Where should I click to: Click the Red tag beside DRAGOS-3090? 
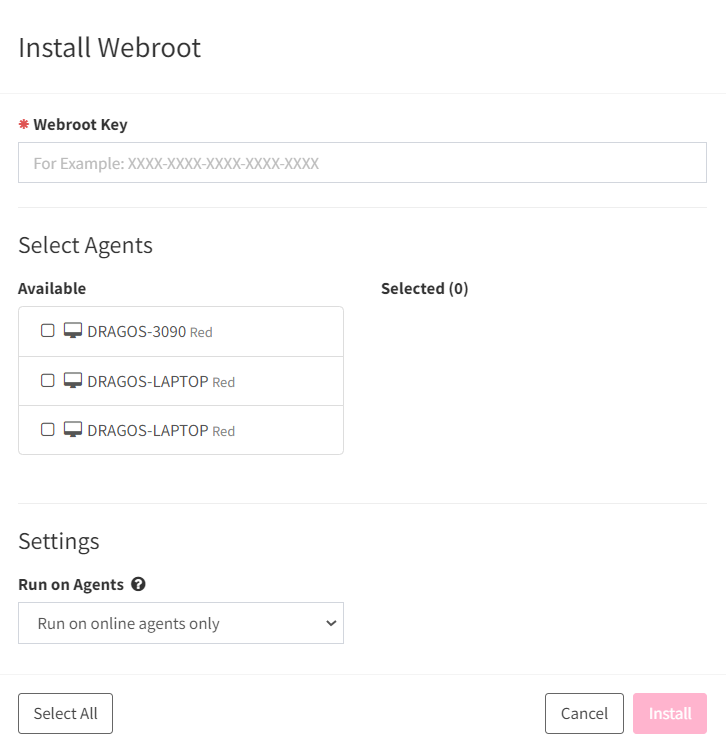tap(201, 332)
